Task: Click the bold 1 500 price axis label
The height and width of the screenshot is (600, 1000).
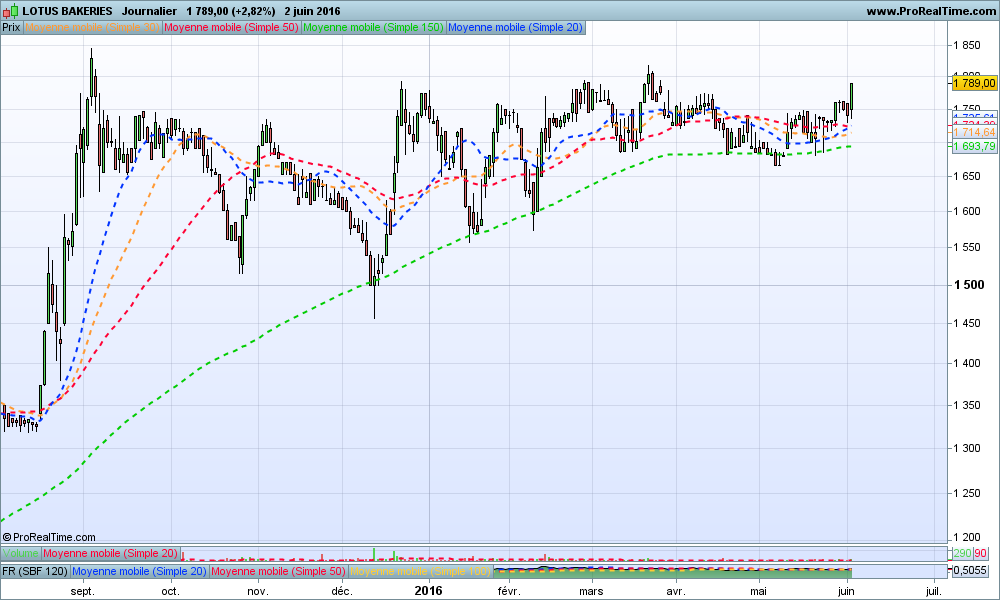Action: [969, 285]
